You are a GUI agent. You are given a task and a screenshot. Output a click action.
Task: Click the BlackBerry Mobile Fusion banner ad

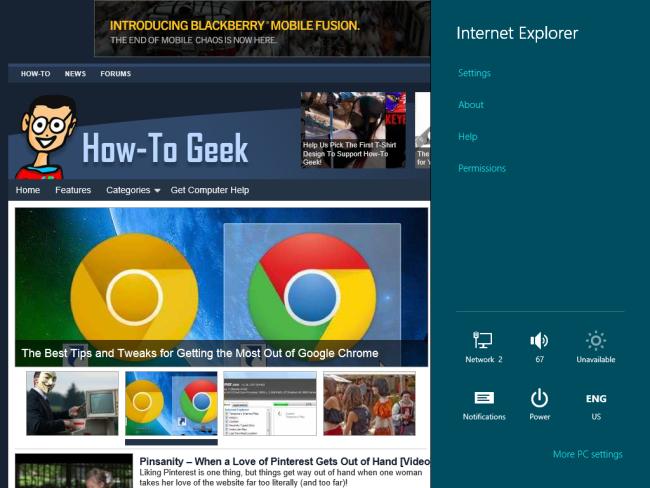click(262, 28)
